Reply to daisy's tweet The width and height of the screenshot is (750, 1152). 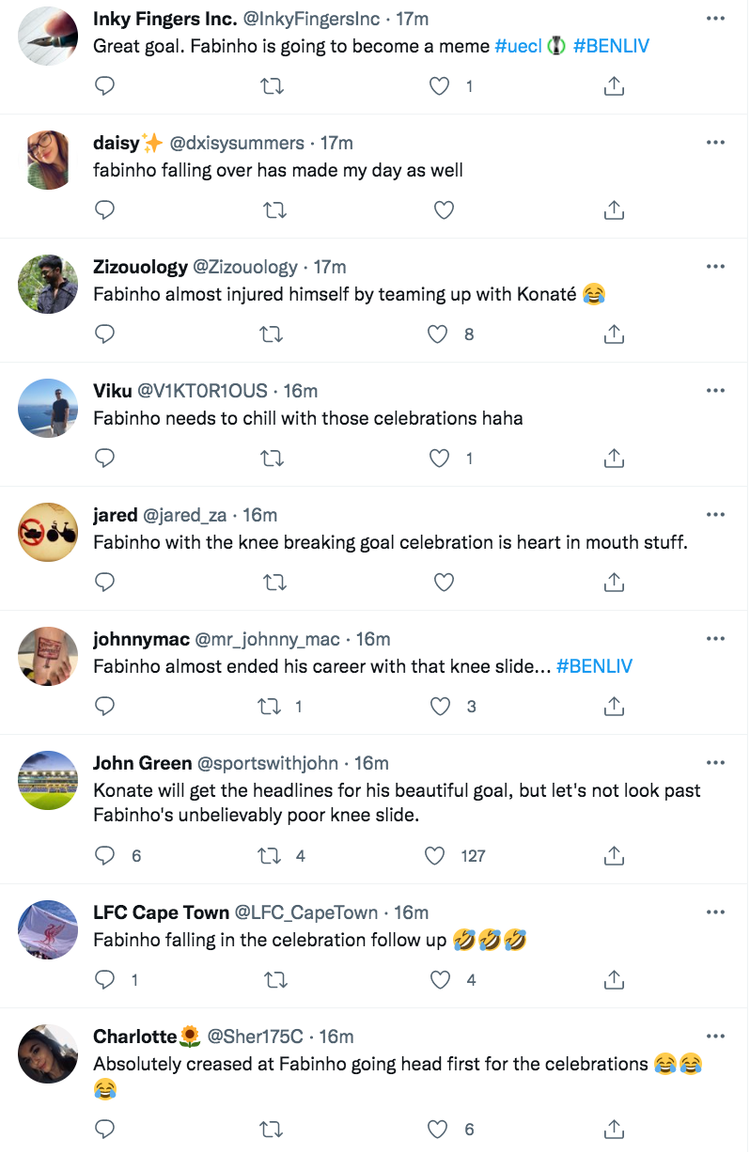tap(105, 210)
